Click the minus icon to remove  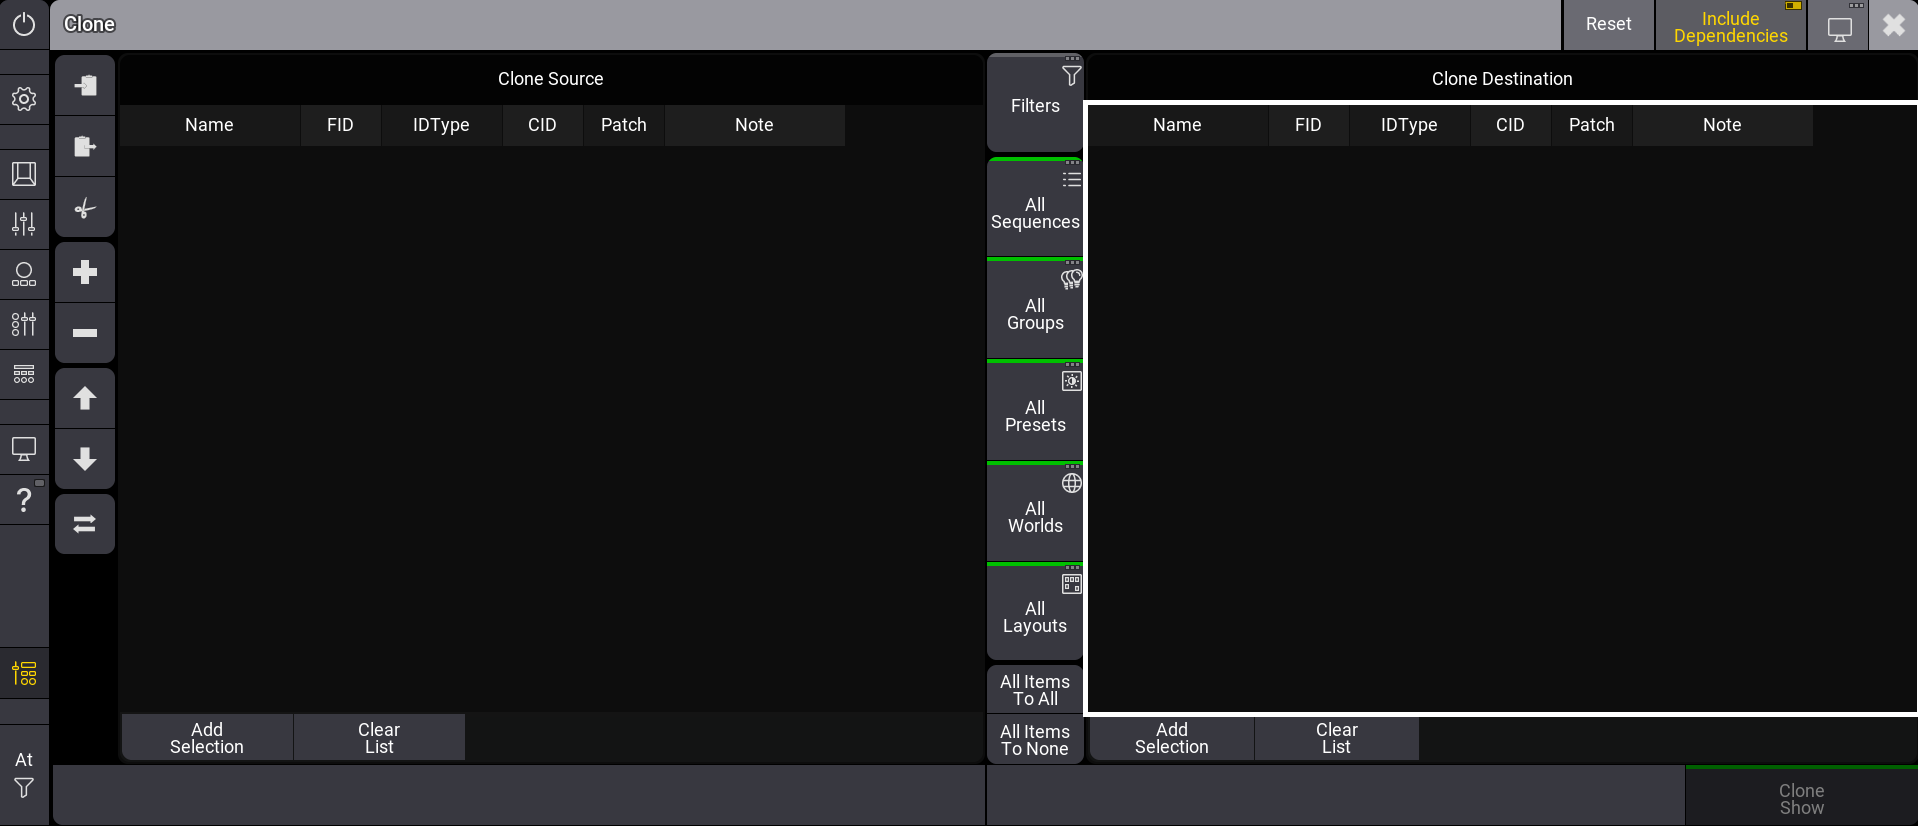pyautogui.click(x=85, y=333)
